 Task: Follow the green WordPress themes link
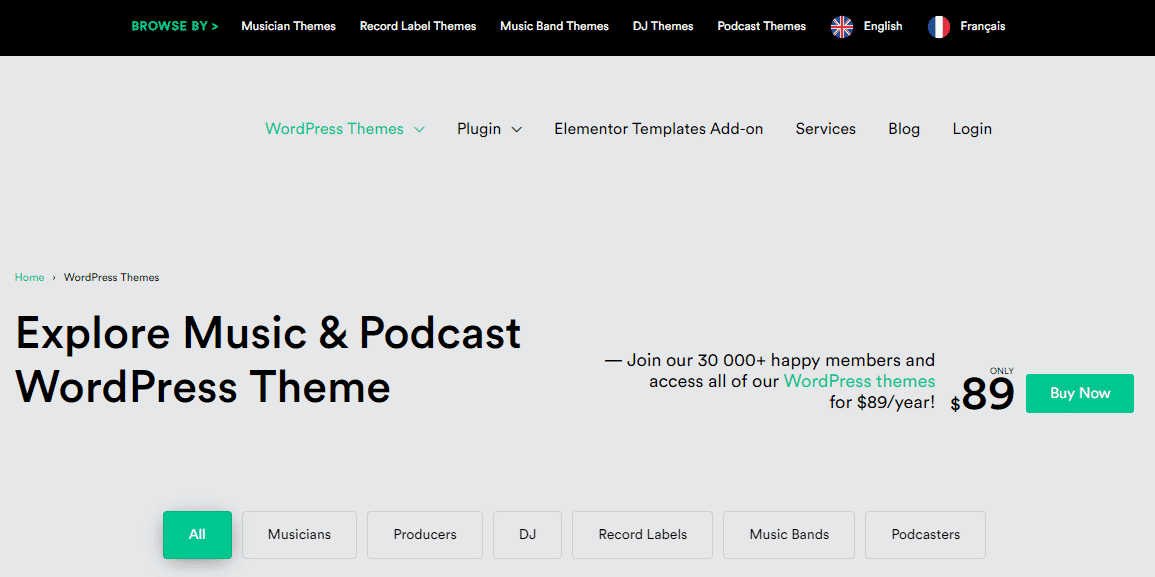pos(860,382)
